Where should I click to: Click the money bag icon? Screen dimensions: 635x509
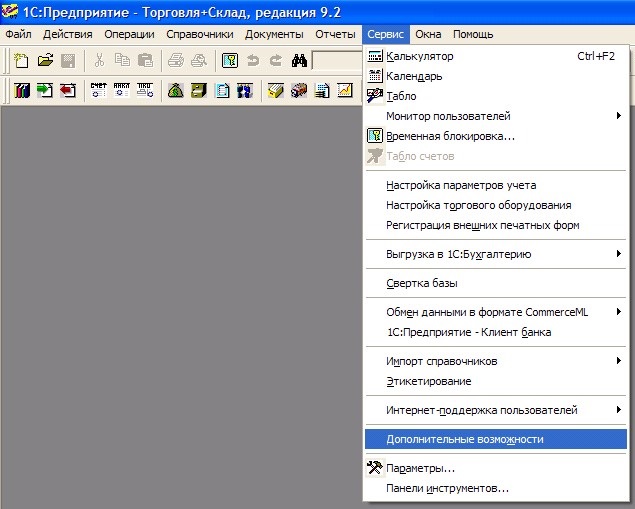click(x=176, y=90)
